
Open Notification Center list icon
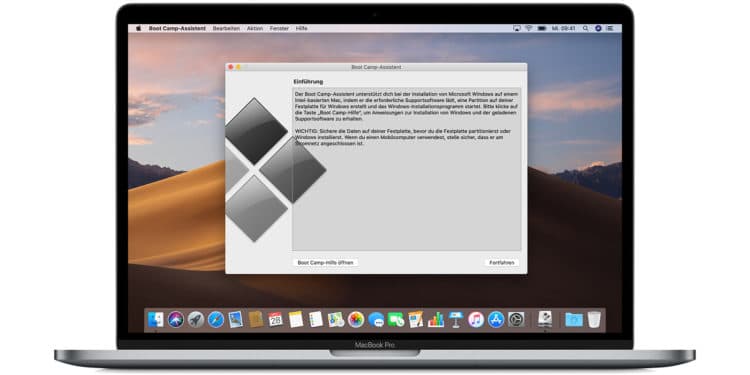pos(611,28)
